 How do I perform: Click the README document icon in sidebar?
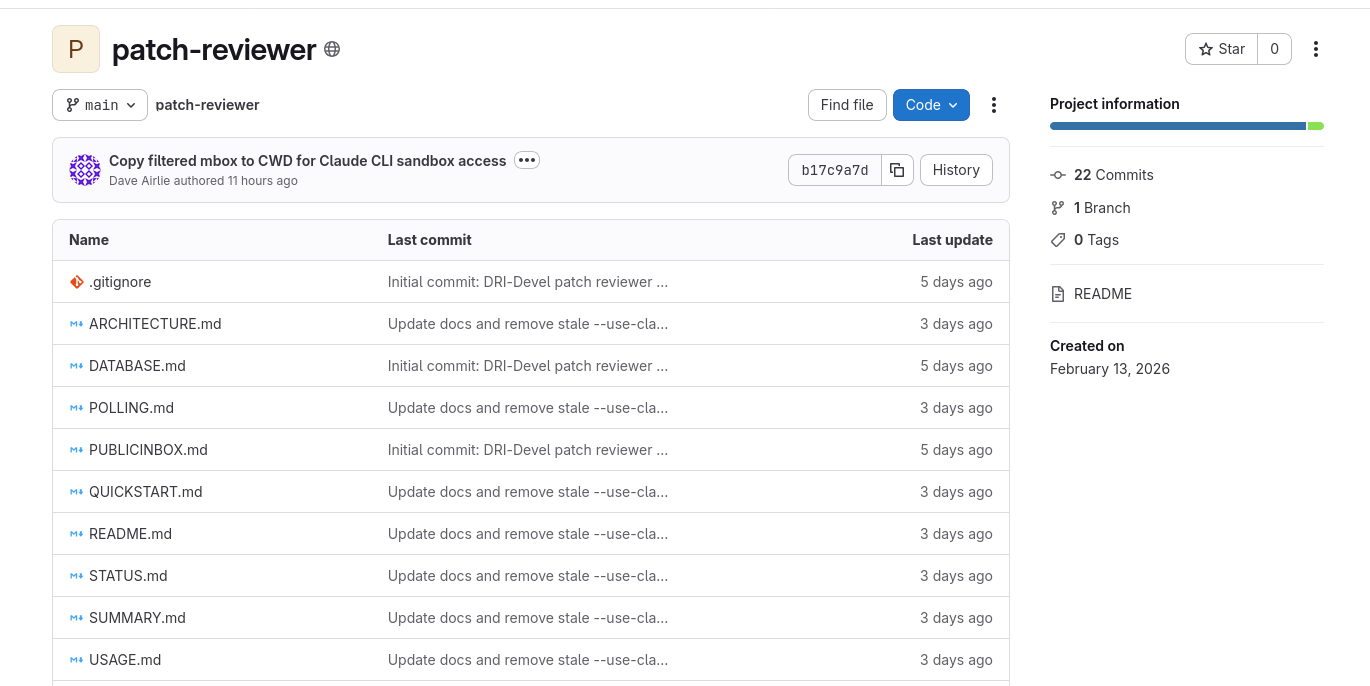pyautogui.click(x=1058, y=294)
